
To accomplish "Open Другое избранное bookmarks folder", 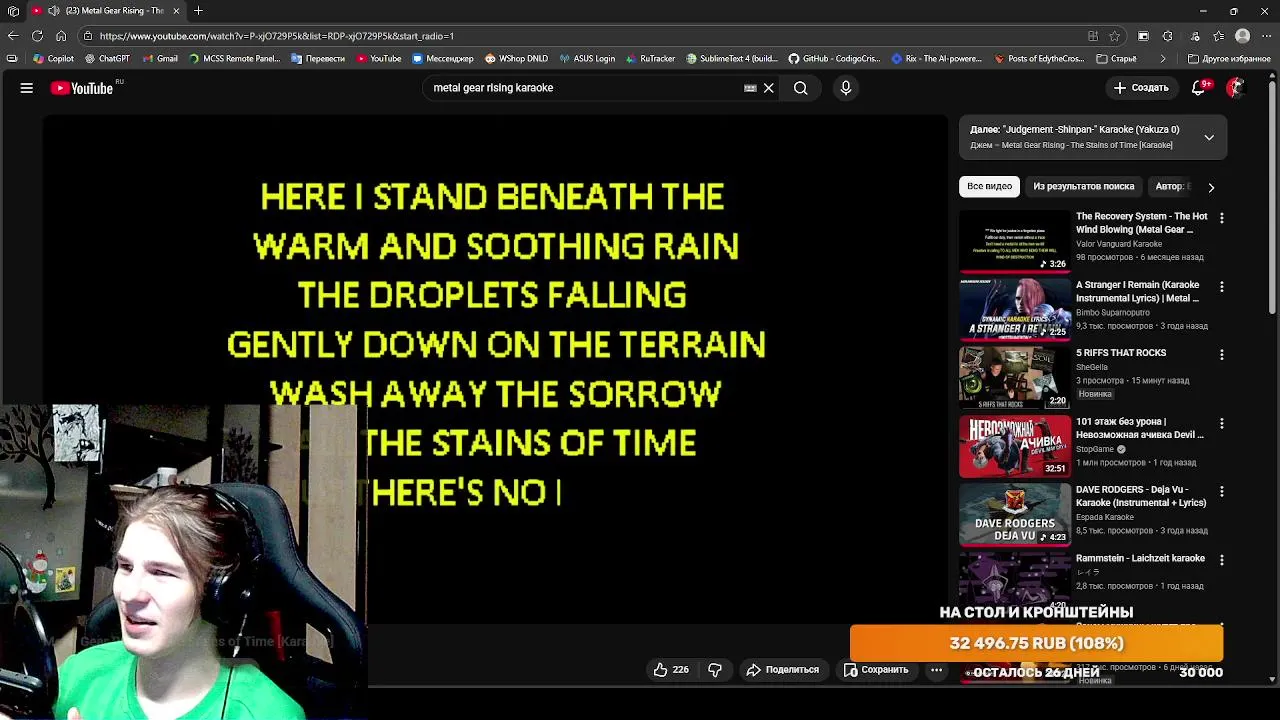I will (x=1229, y=59).
